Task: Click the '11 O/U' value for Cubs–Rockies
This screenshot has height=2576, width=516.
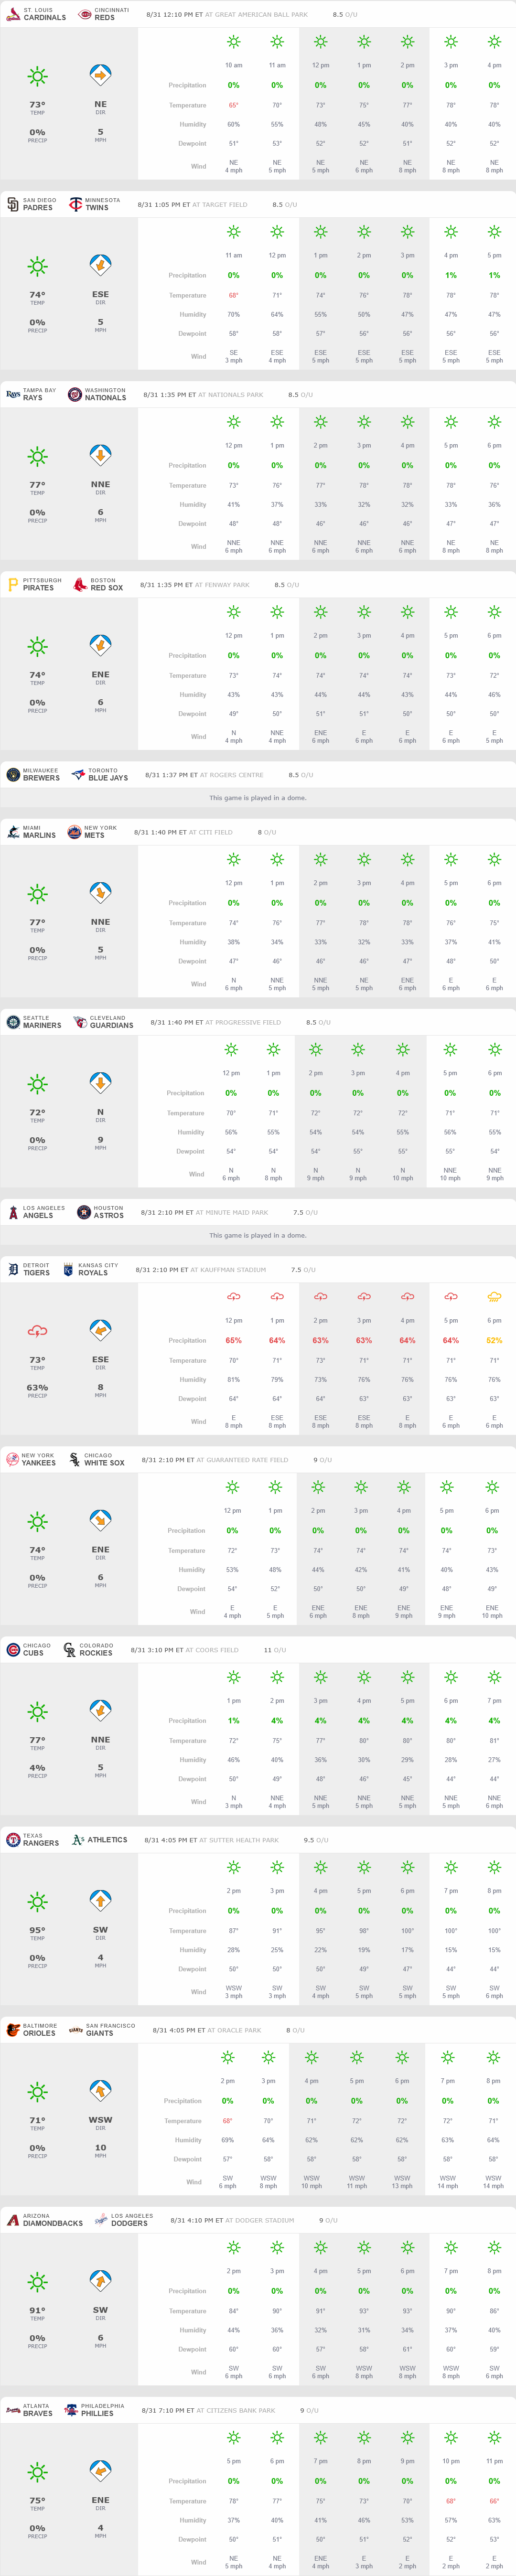Action: point(275,1649)
